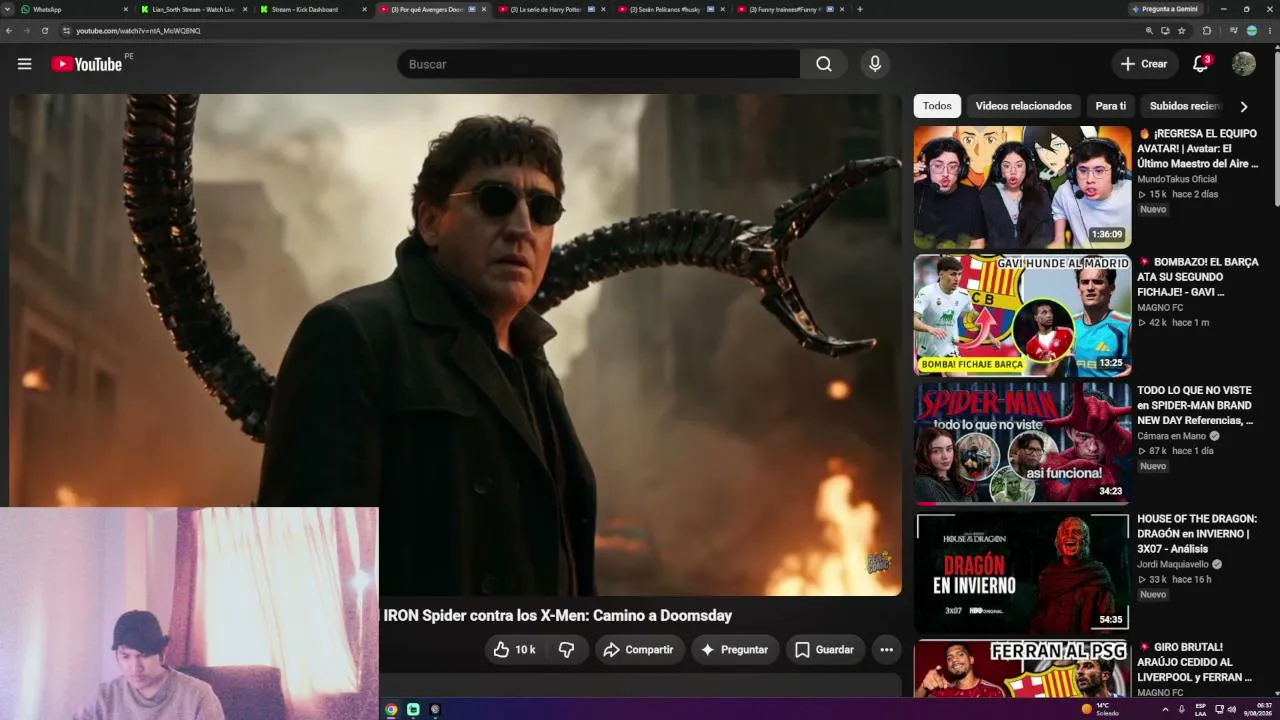Open the Kick app in taskbar
The image size is (1280, 720).
(413, 710)
